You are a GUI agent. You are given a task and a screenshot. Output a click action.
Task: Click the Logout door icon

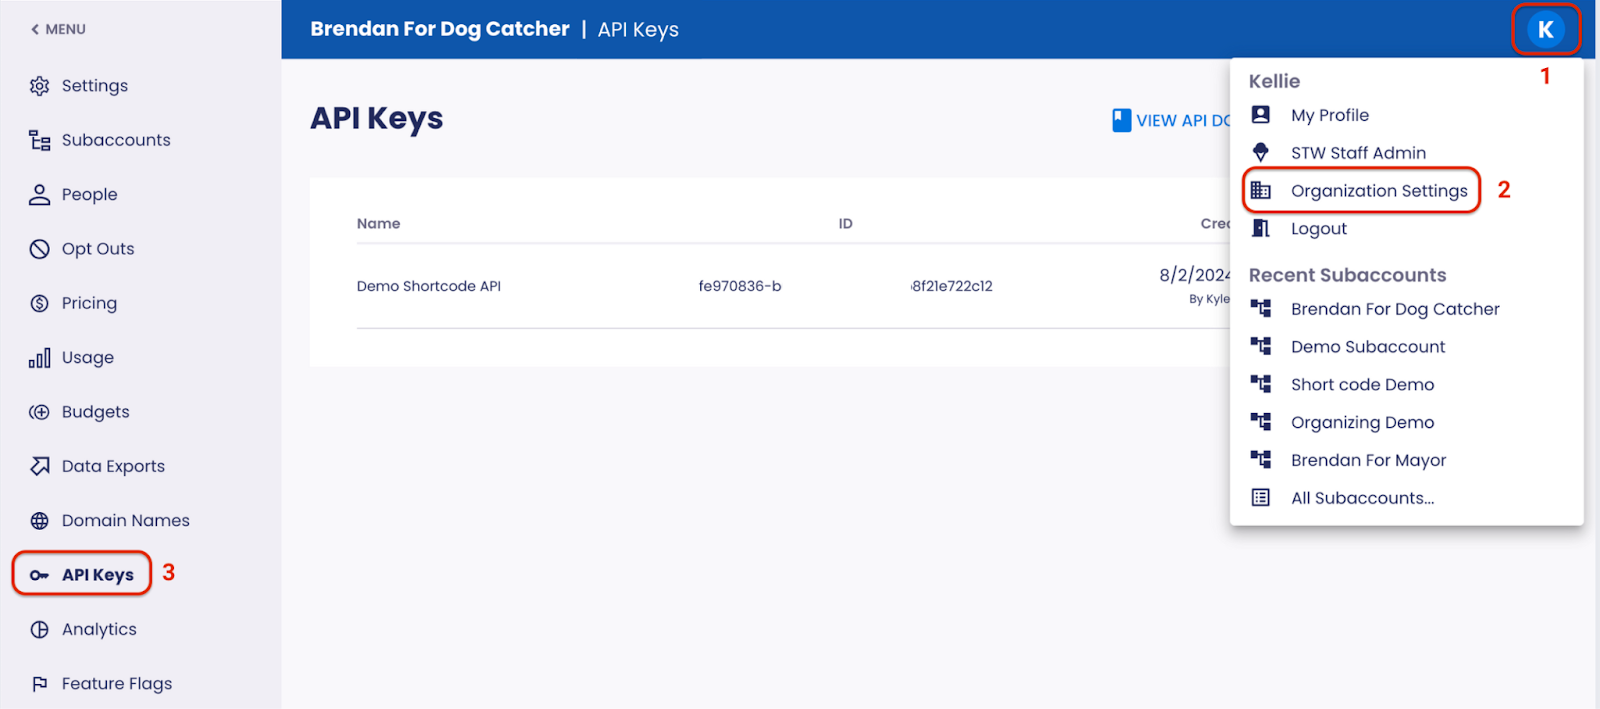[x=1261, y=228]
